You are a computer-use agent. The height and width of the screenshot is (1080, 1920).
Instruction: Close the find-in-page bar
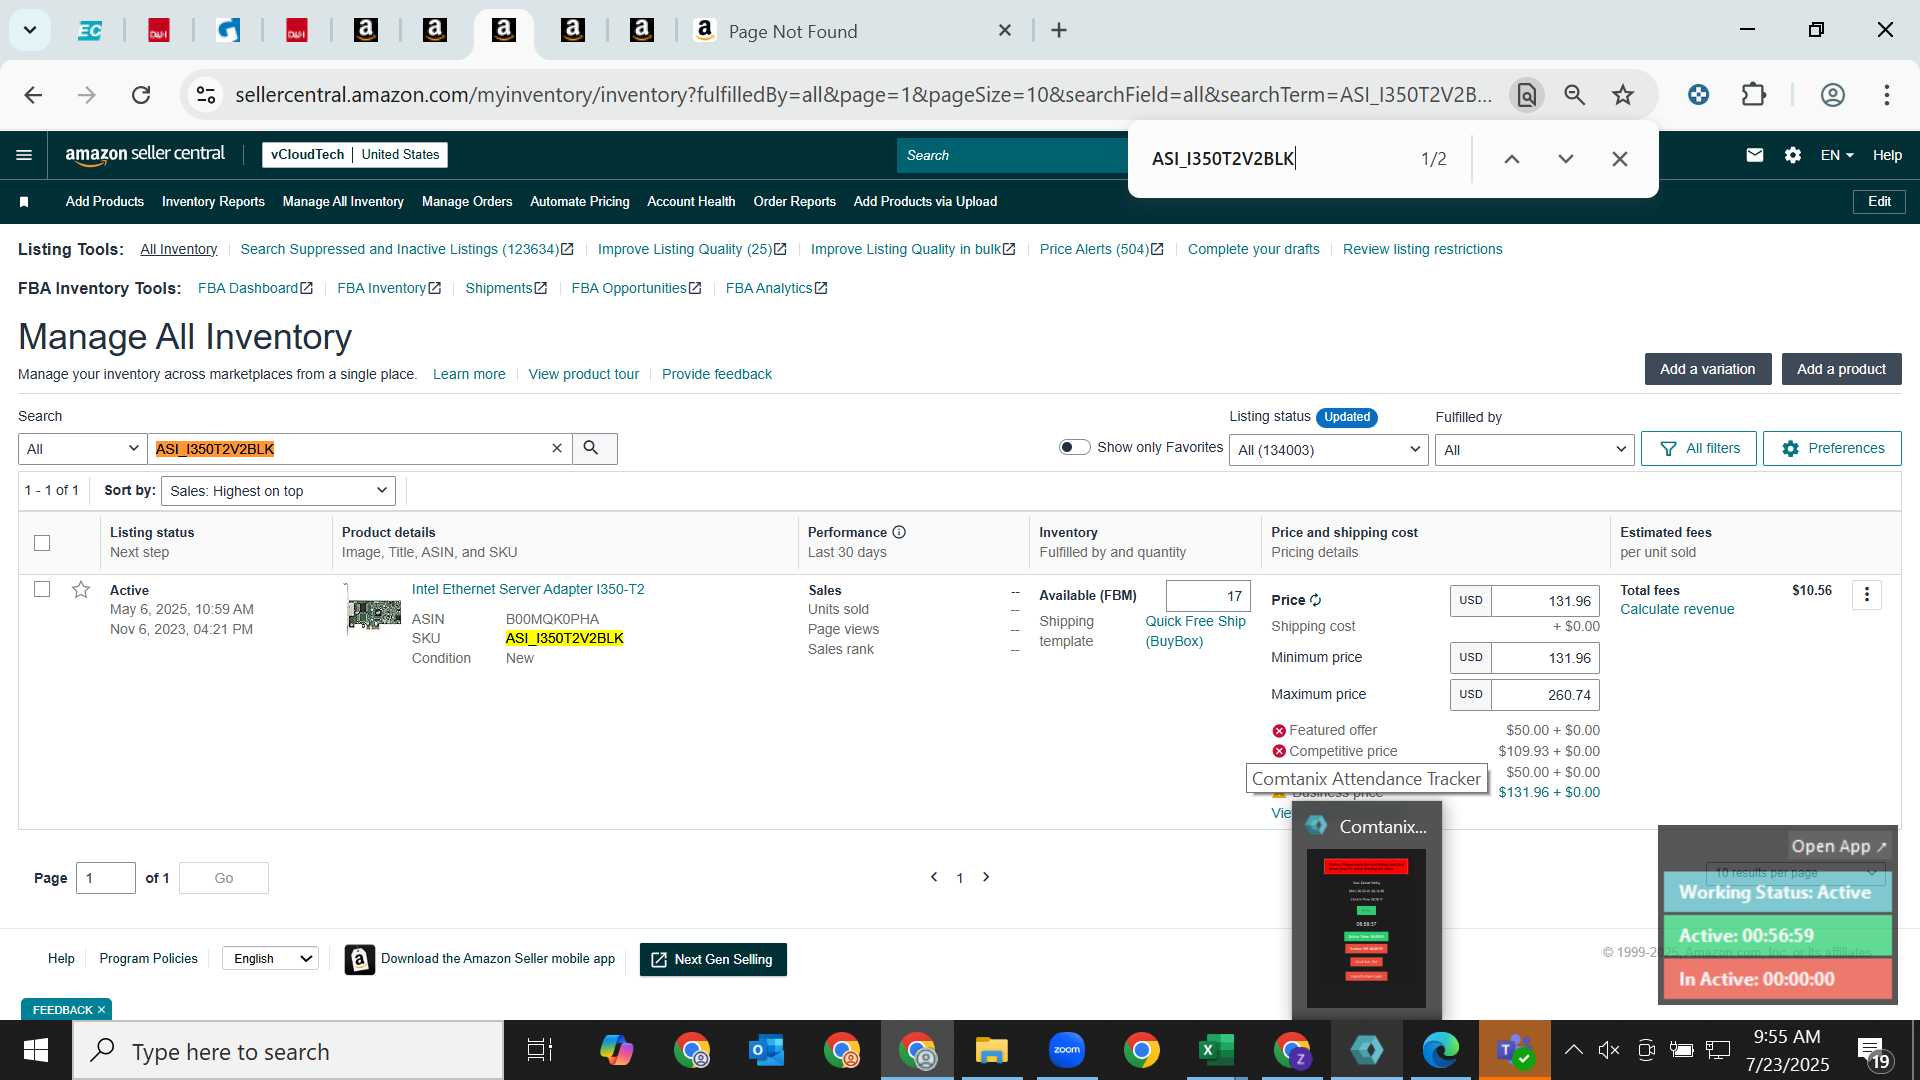tap(1620, 159)
